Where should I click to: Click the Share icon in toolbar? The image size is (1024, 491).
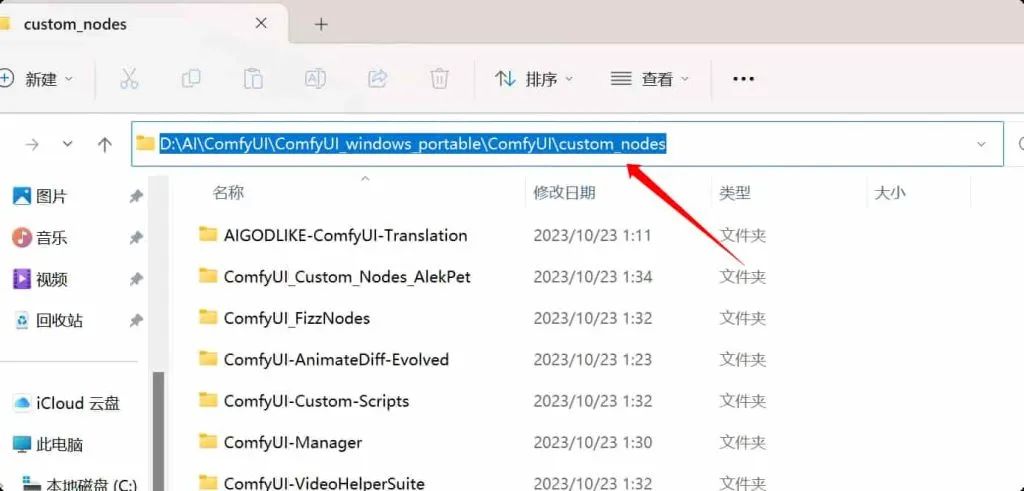pos(377,79)
